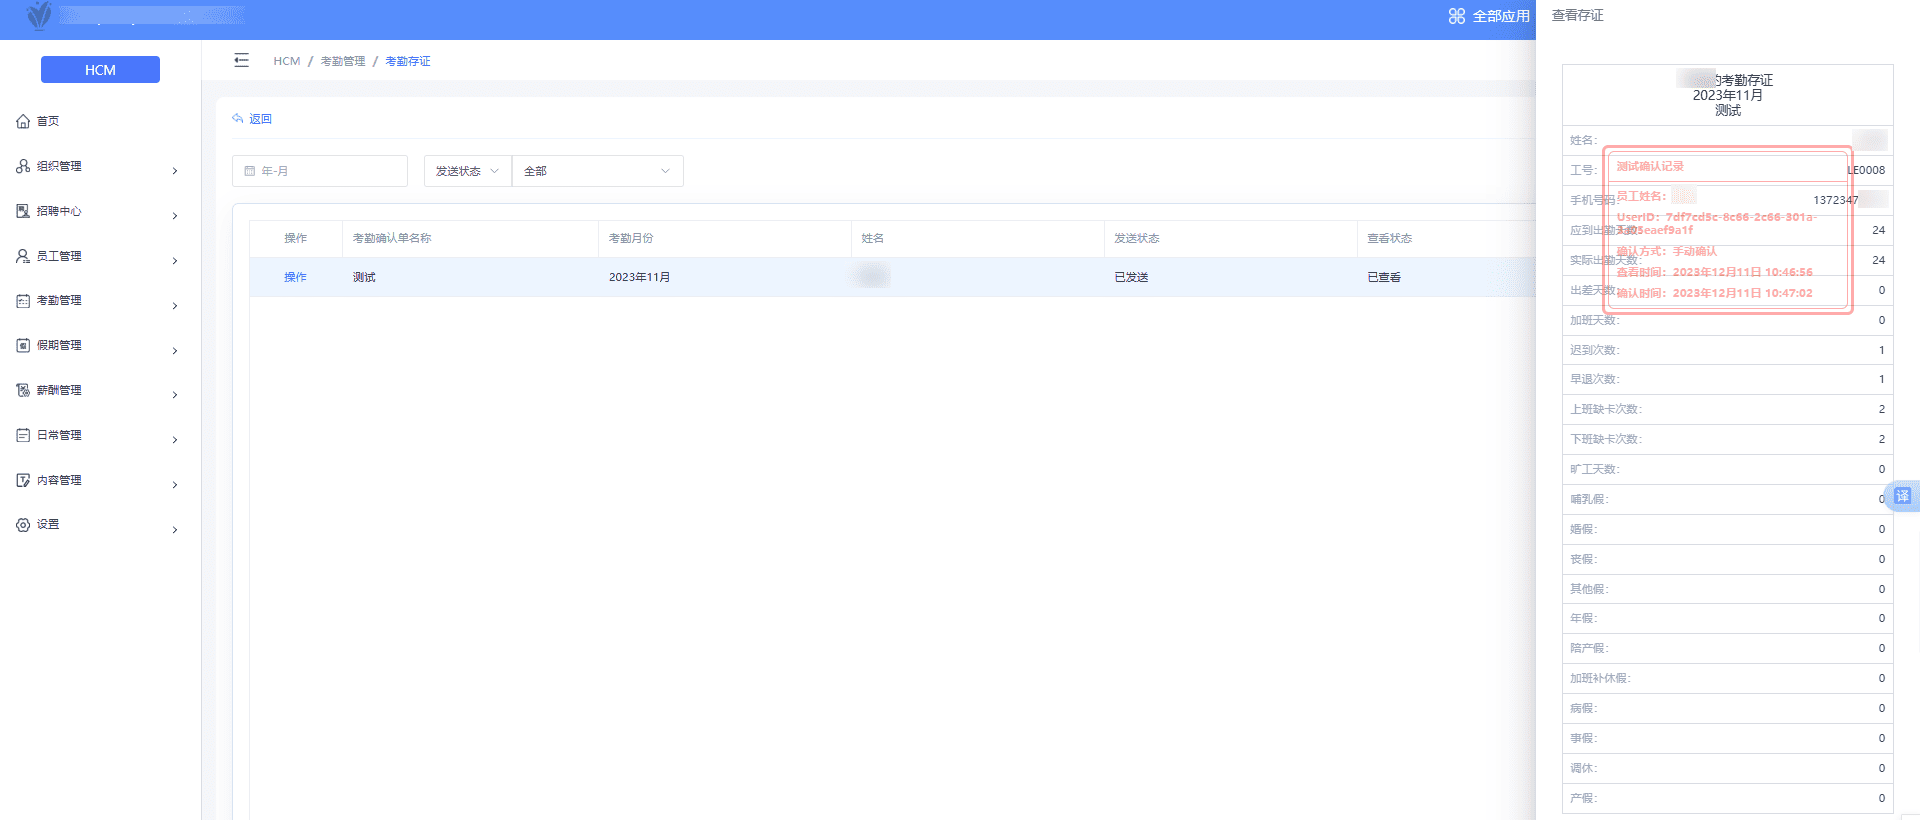Click the recruitment center icon
The image size is (1920, 820).
coord(23,211)
